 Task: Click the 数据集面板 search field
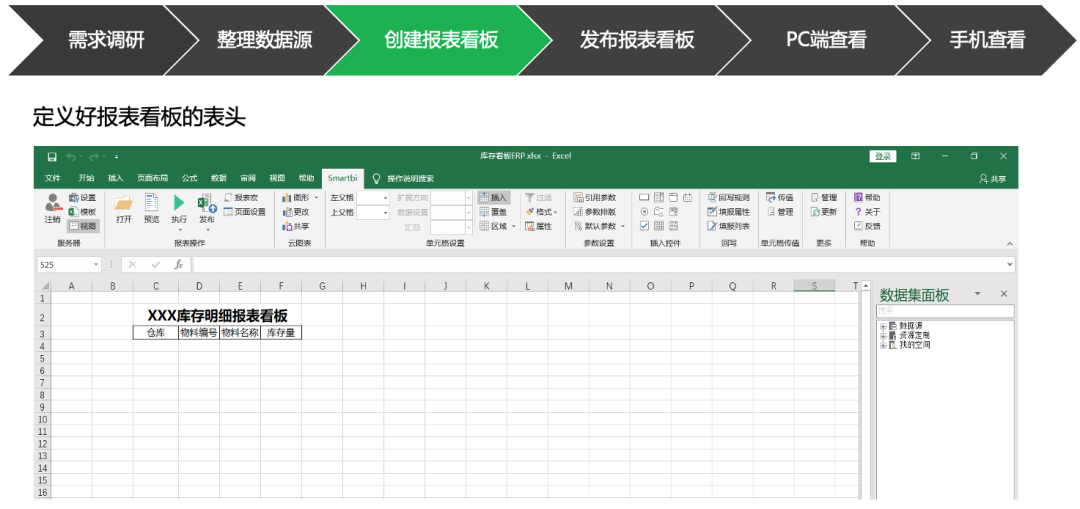pyautogui.click(x=945, y=311)
